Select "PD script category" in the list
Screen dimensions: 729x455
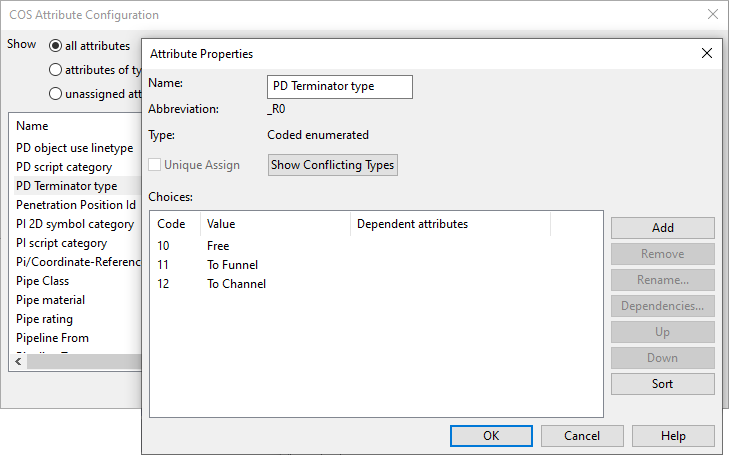[64, 167]
